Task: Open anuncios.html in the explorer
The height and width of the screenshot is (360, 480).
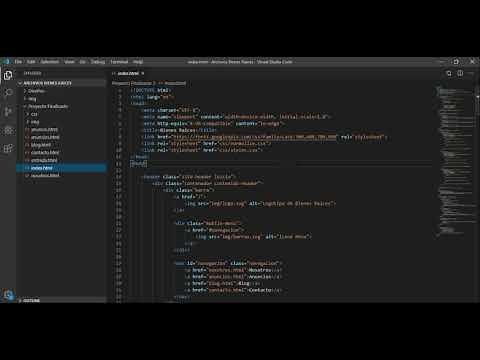Action: (61, 137)
